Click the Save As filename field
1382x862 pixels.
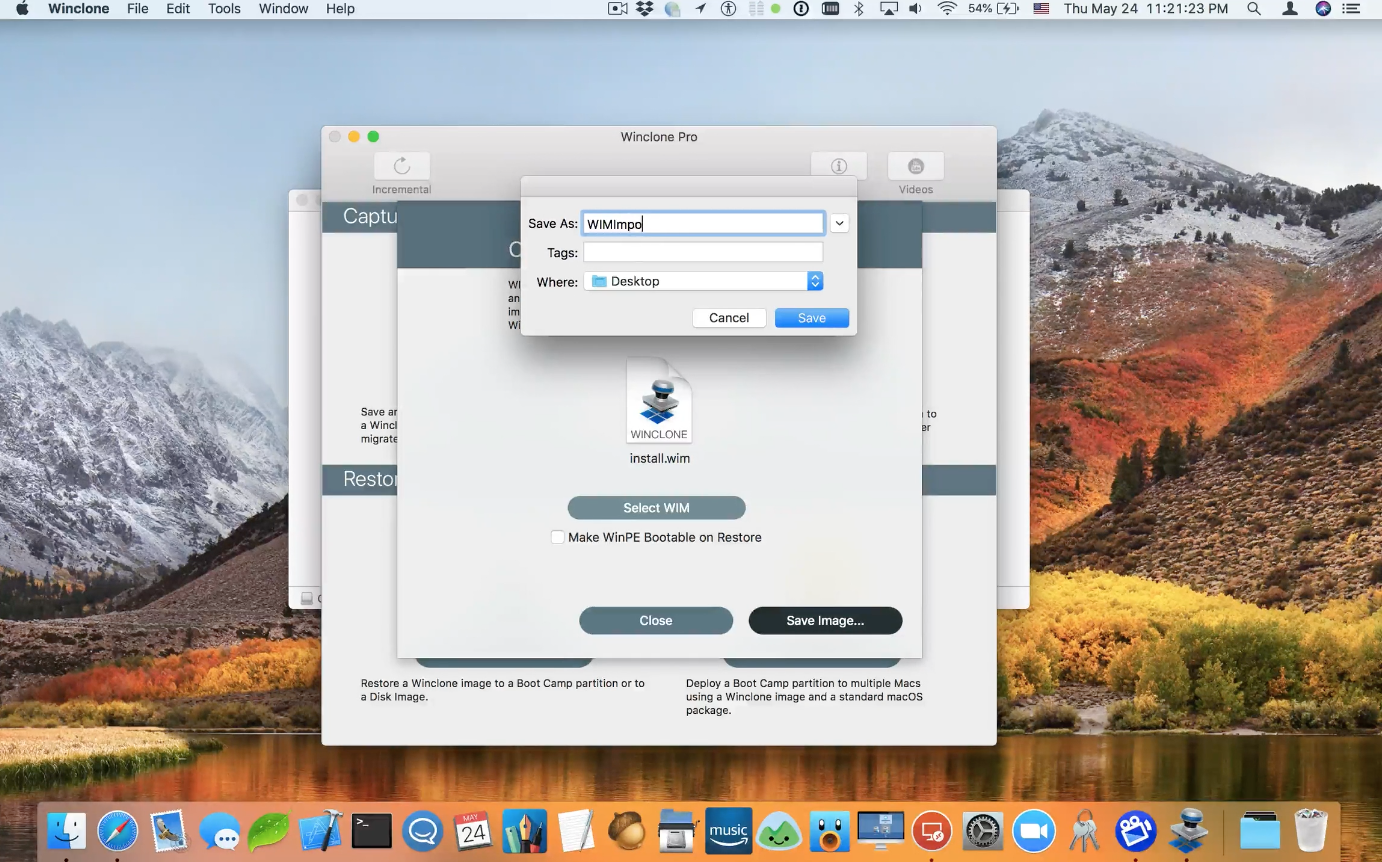[x=703, y=224]
